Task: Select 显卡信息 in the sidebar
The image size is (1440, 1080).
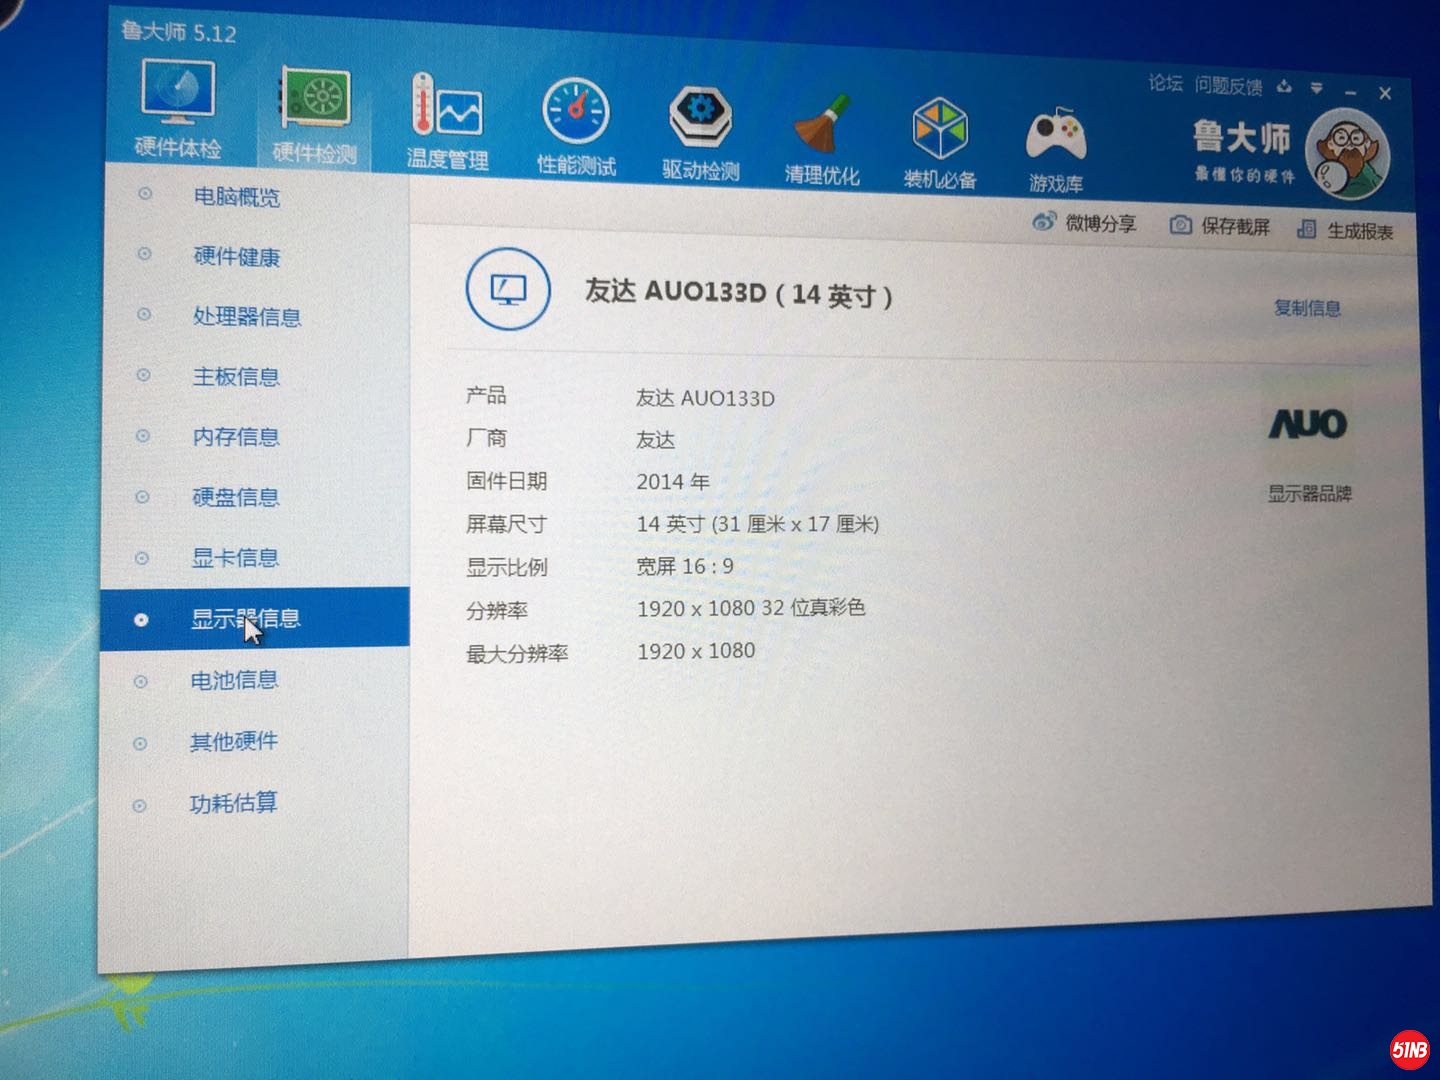Action: 236,558
